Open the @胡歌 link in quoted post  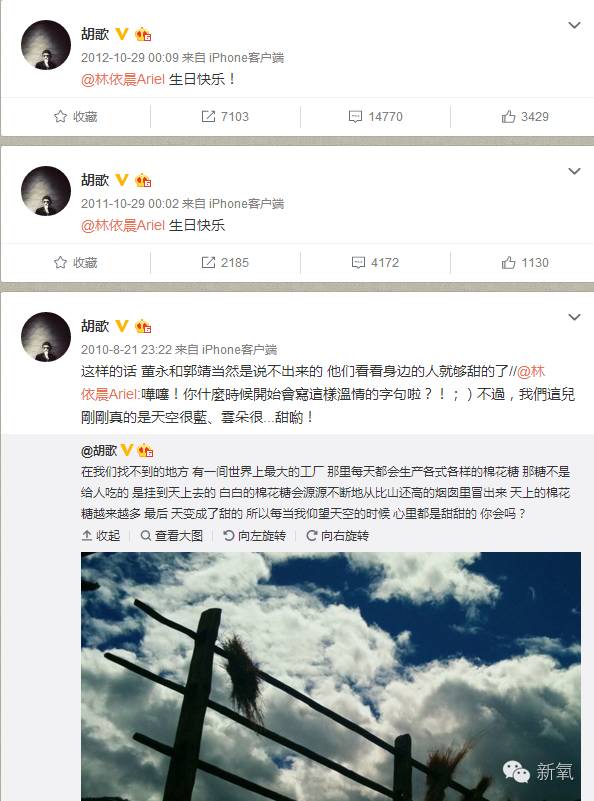tap(99, 451)
